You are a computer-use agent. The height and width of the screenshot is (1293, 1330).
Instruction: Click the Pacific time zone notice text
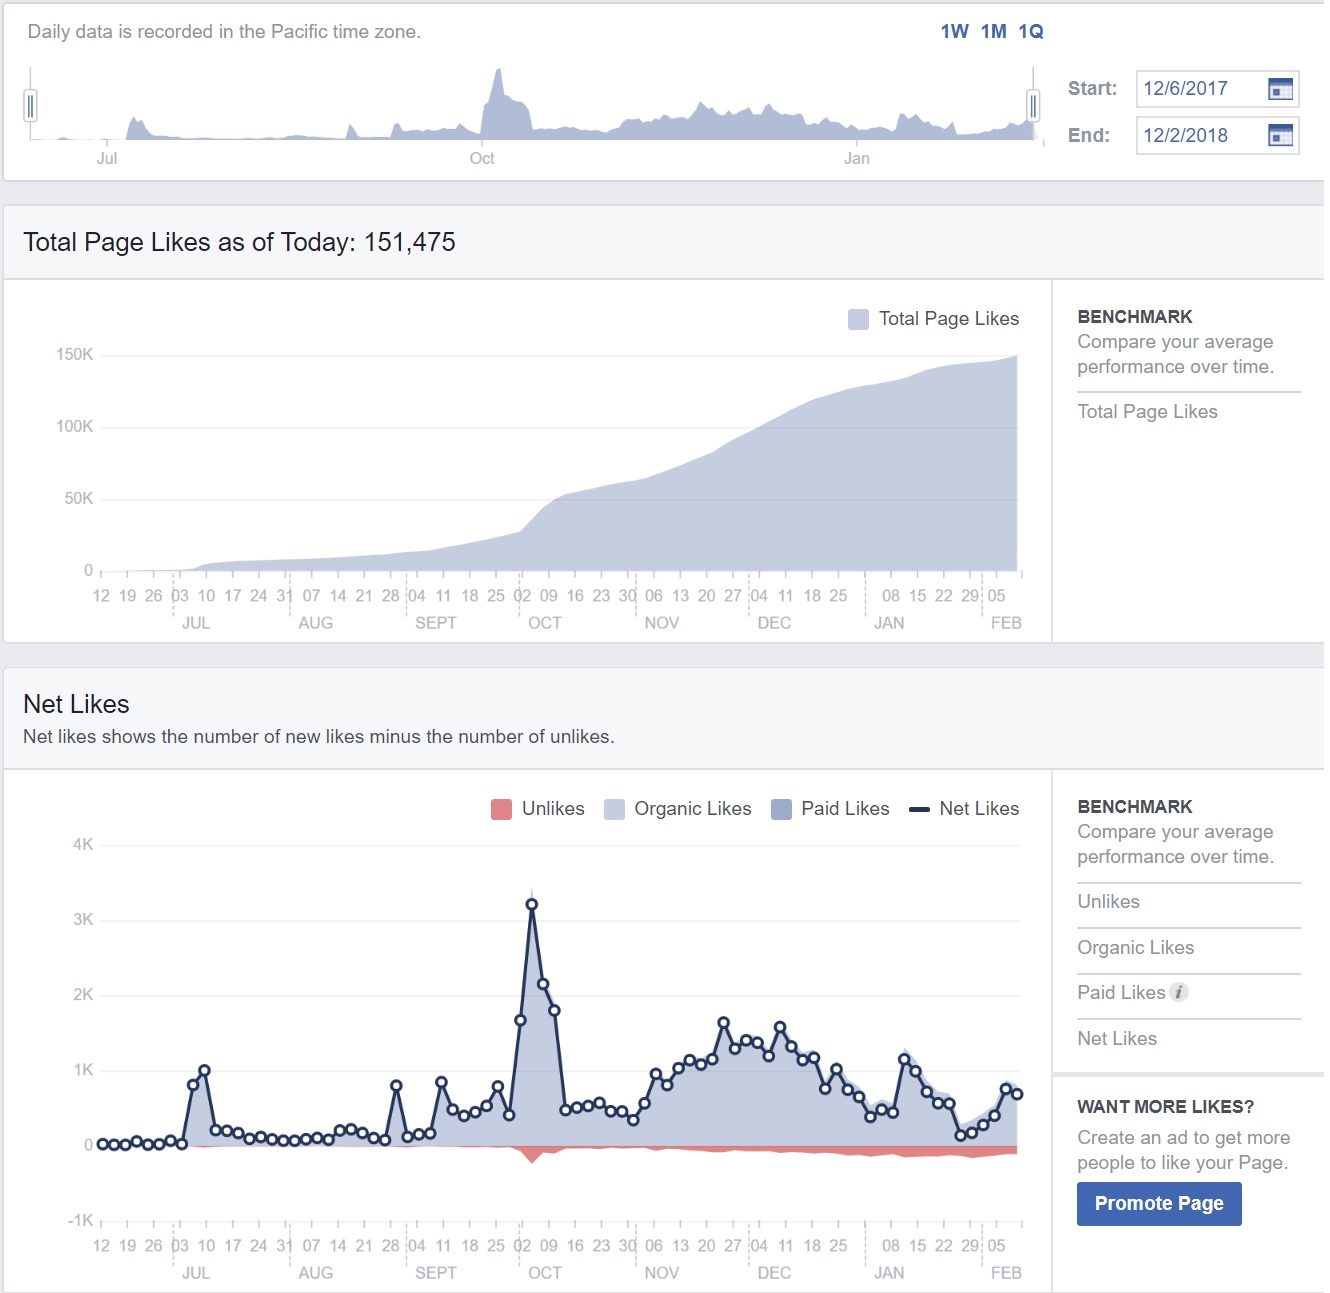click(224, 32)
